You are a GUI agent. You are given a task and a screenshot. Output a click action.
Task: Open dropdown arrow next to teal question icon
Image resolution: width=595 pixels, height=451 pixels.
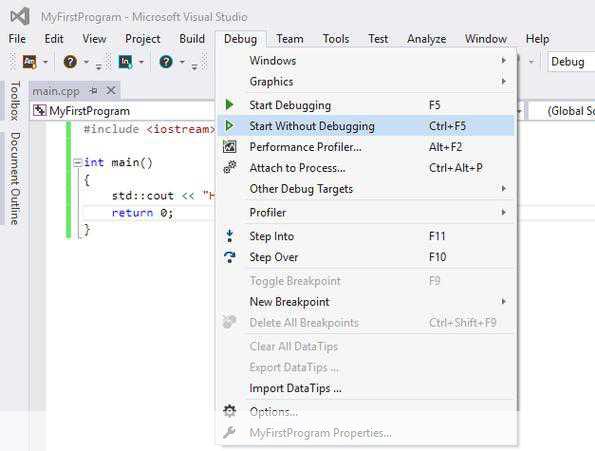pyautogui.click(x=182, y=62)
